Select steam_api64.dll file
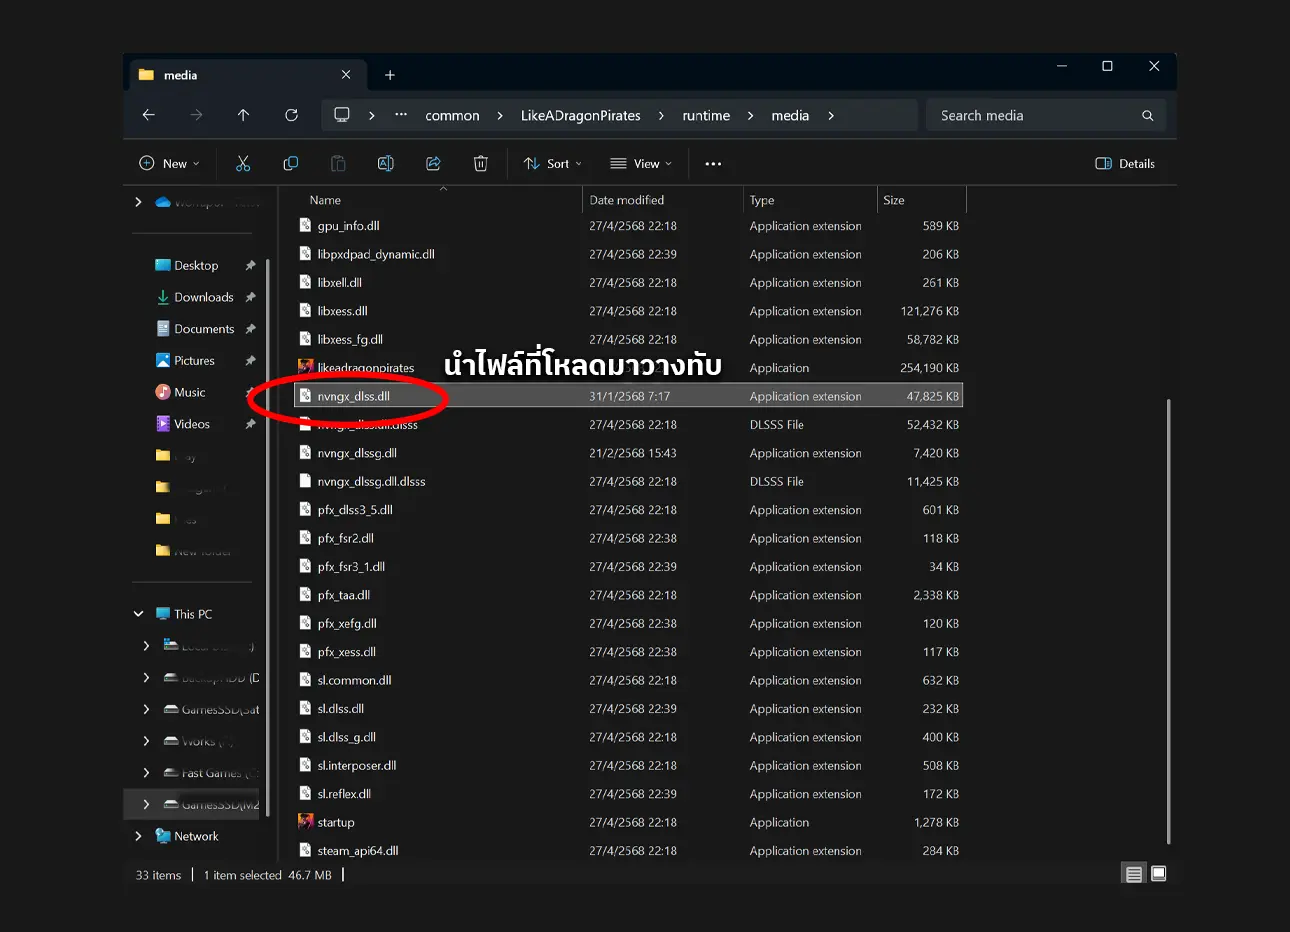 tap(358, 851)
